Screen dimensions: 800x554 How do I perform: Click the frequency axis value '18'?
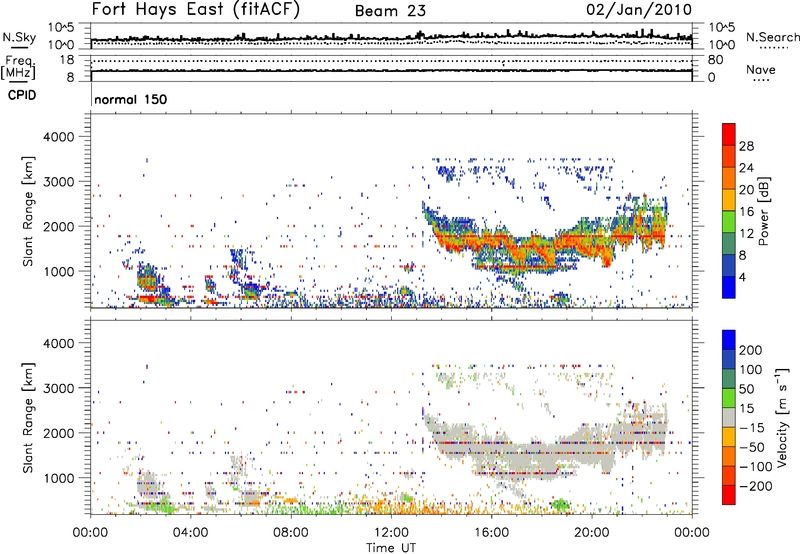pyautogui.click(x=67, y=60)
